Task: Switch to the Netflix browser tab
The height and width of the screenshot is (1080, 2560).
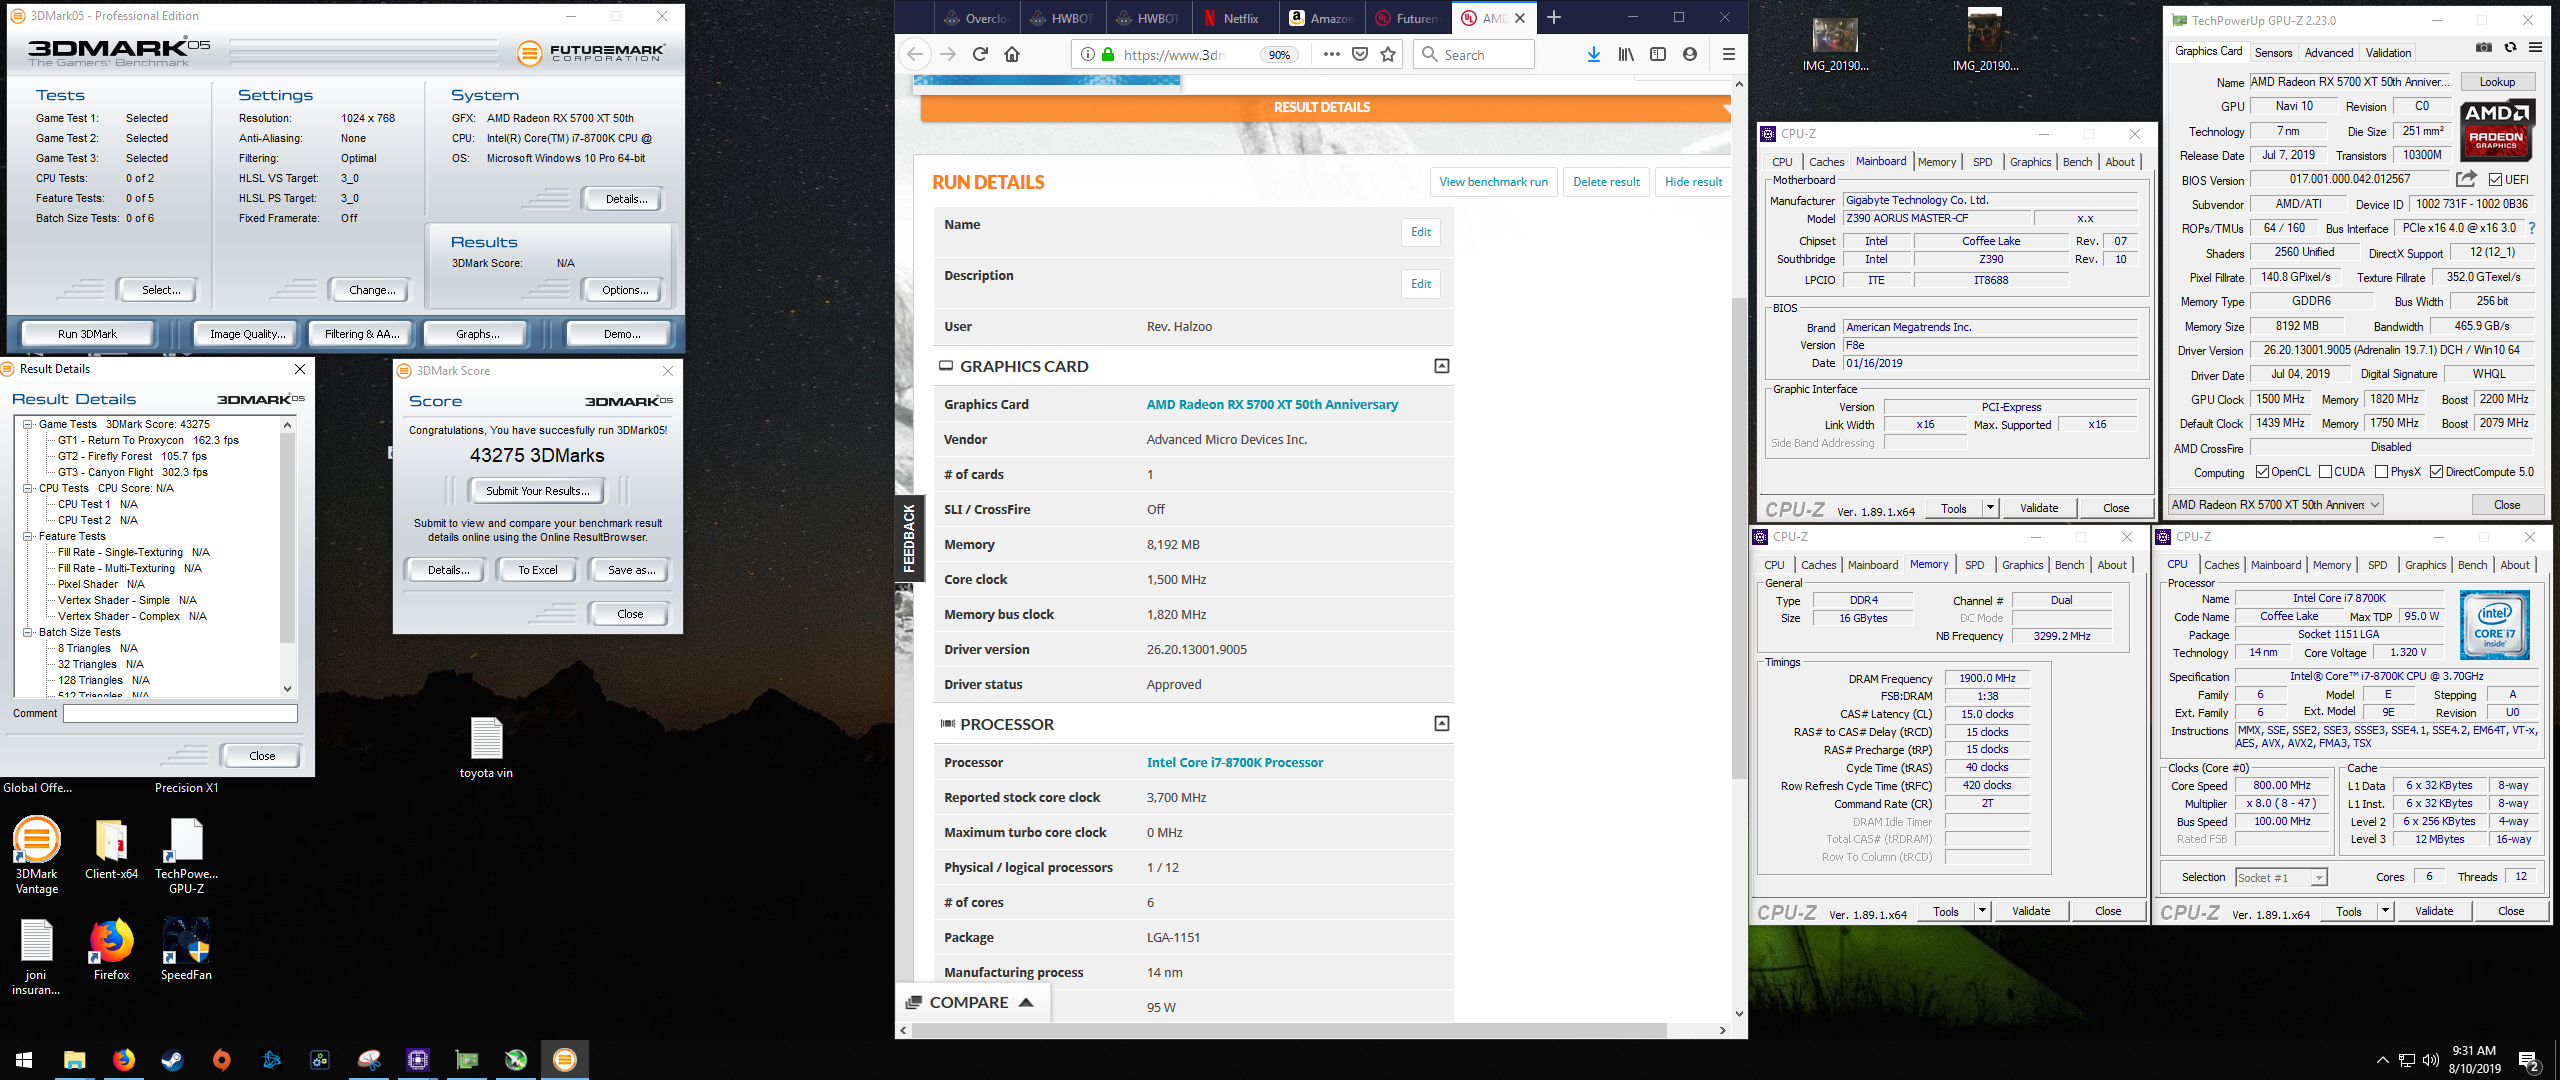Action: pyautogui.click(x=1234, y=18)
